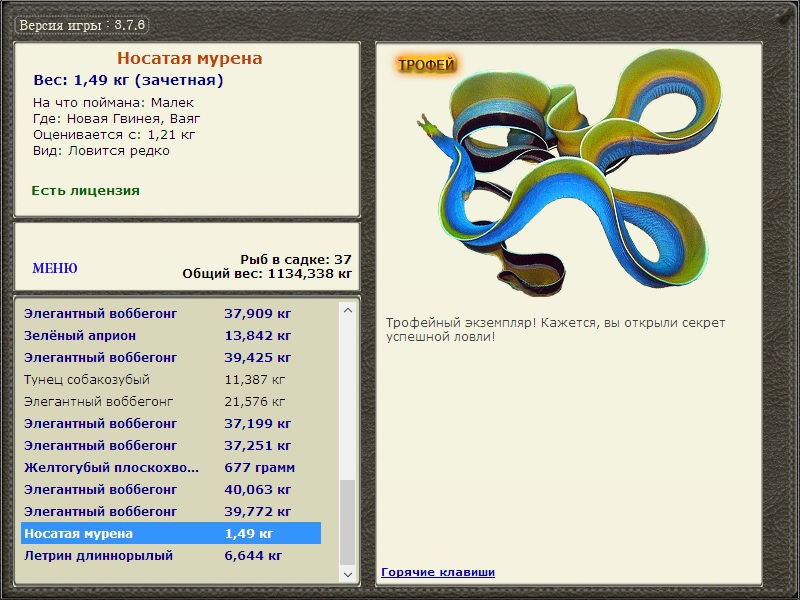This screenshot has height=600, width=800.
Task: Select Элегантный воббегонг 40,063 кг row
Action: click(x=171, y=489)
